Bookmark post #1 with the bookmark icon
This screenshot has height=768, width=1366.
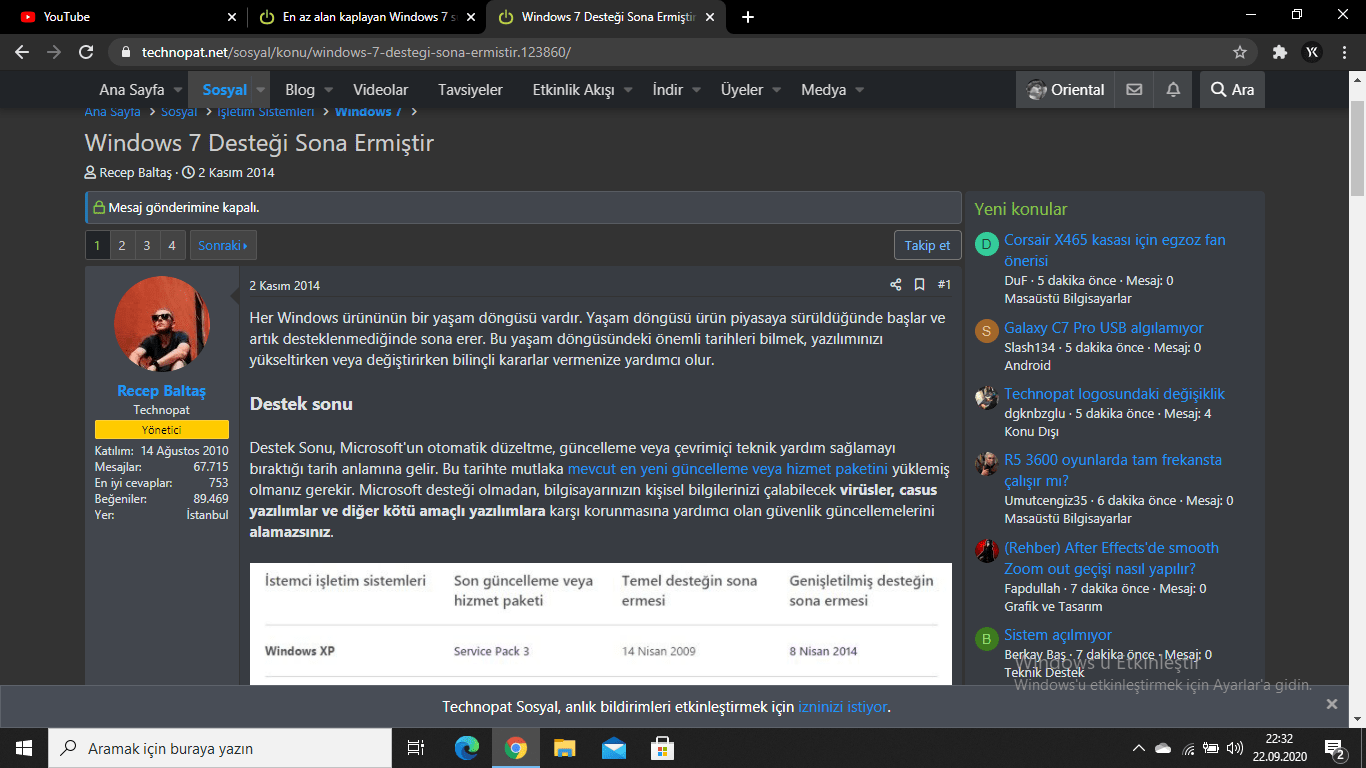pyautogui.click(x=920, y=285)
